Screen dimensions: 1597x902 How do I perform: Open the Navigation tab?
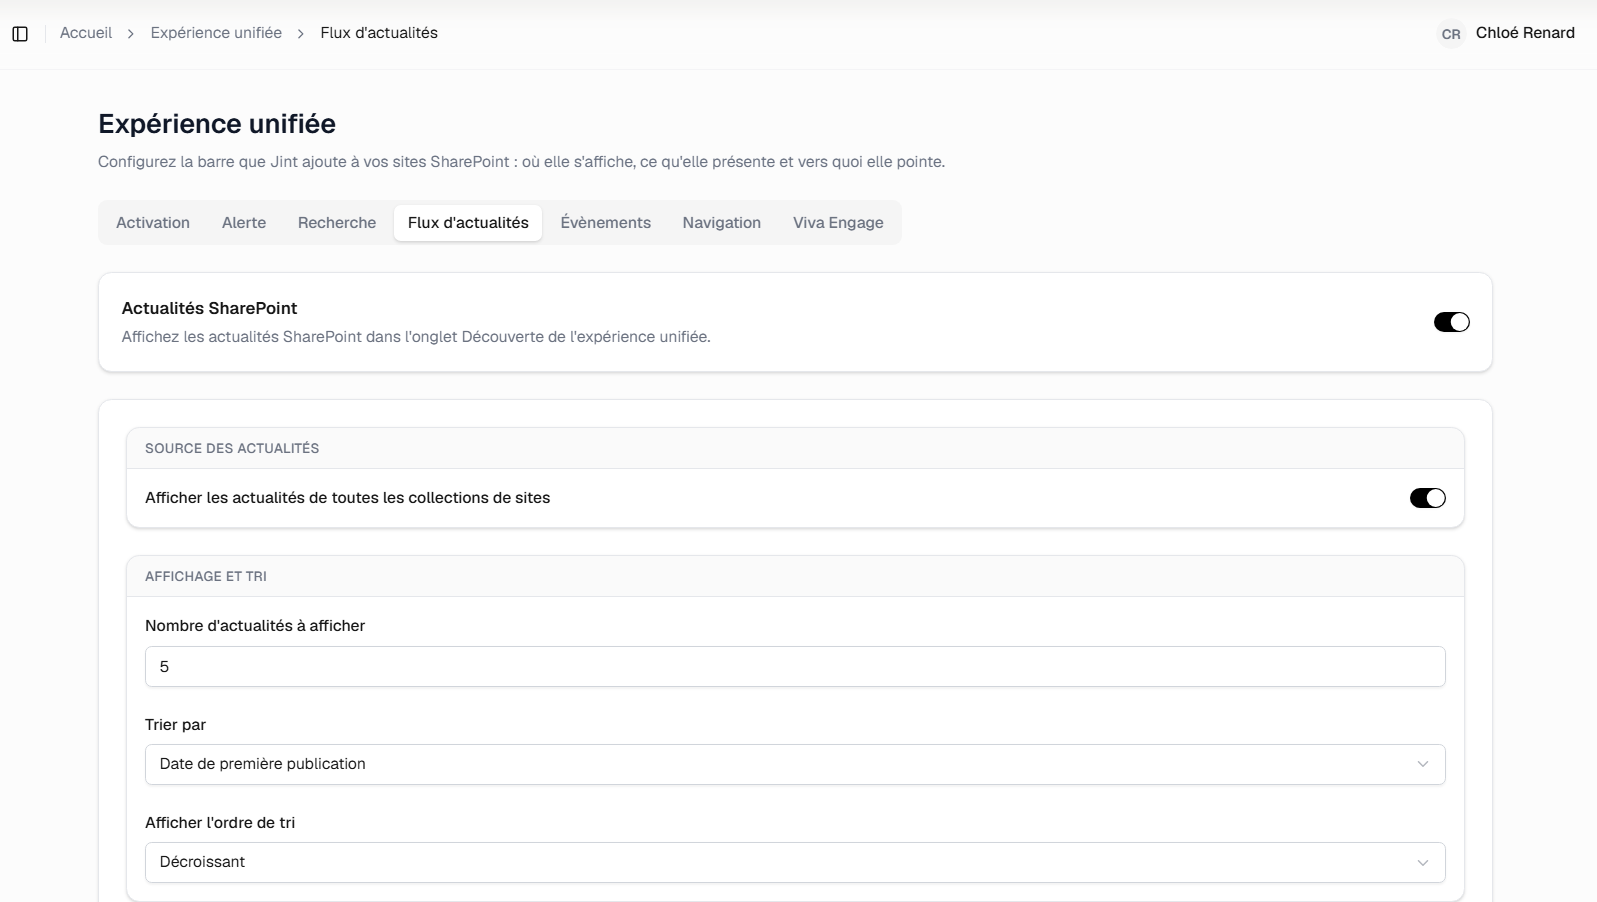722,223
